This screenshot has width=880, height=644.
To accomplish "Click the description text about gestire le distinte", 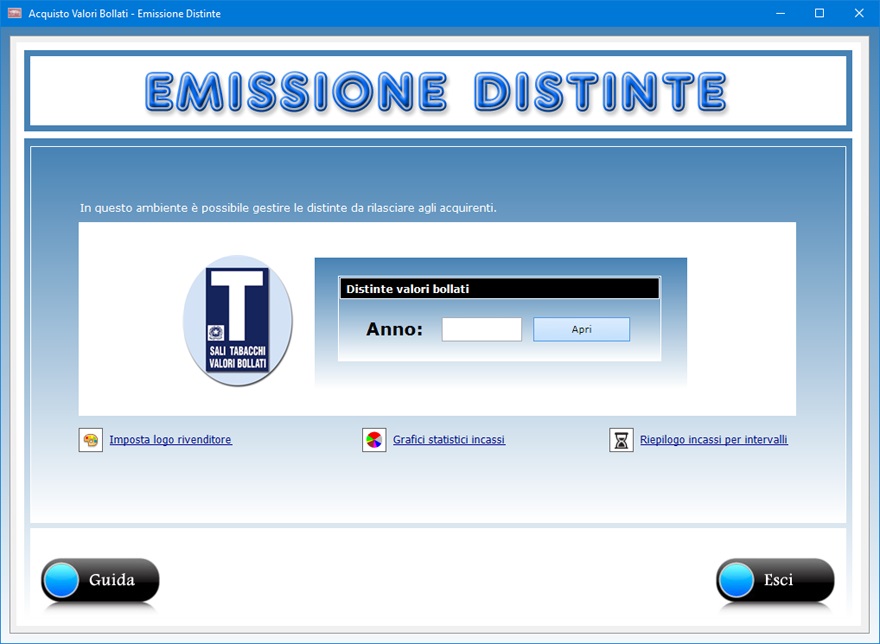I will [288, 208].
